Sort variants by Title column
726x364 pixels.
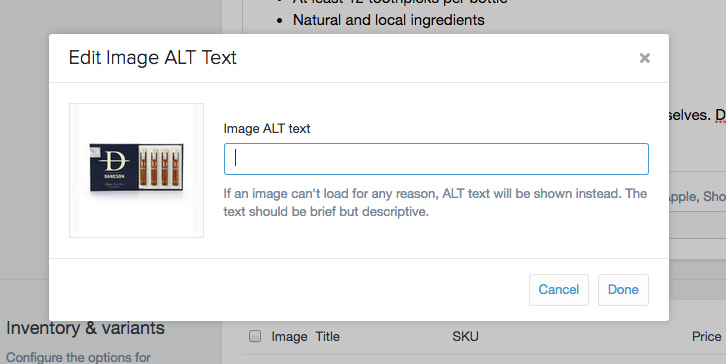click(327, 337)
